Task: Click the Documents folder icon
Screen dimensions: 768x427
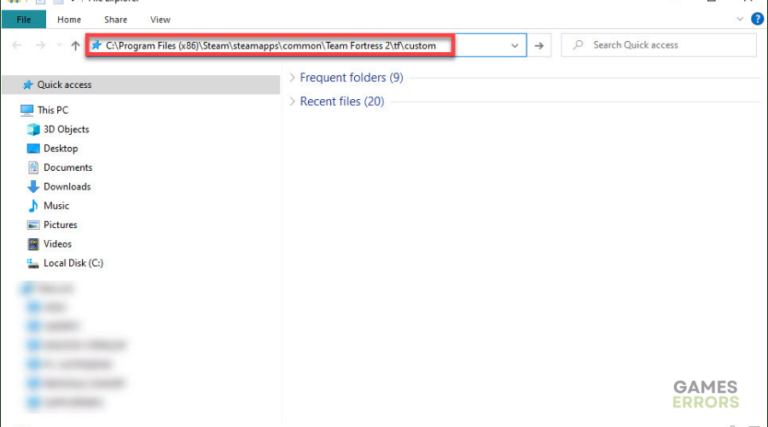Action: point(33,167)
